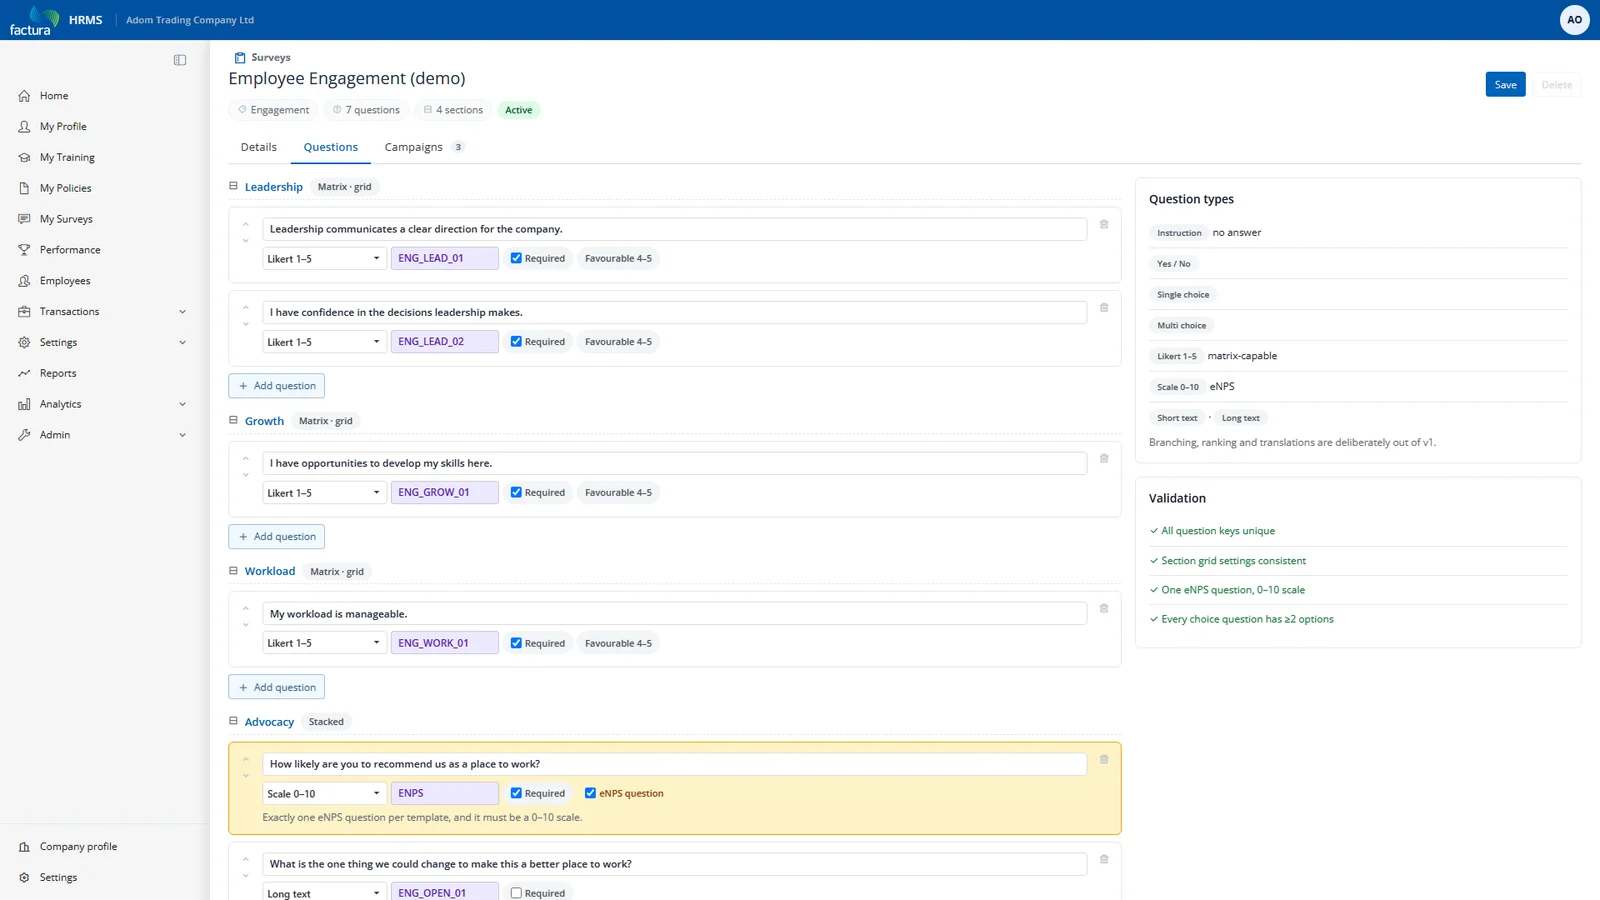Open My Training icon in sidebar
The height and width of the screenshot is (900, 1600).
coord(24,157)
